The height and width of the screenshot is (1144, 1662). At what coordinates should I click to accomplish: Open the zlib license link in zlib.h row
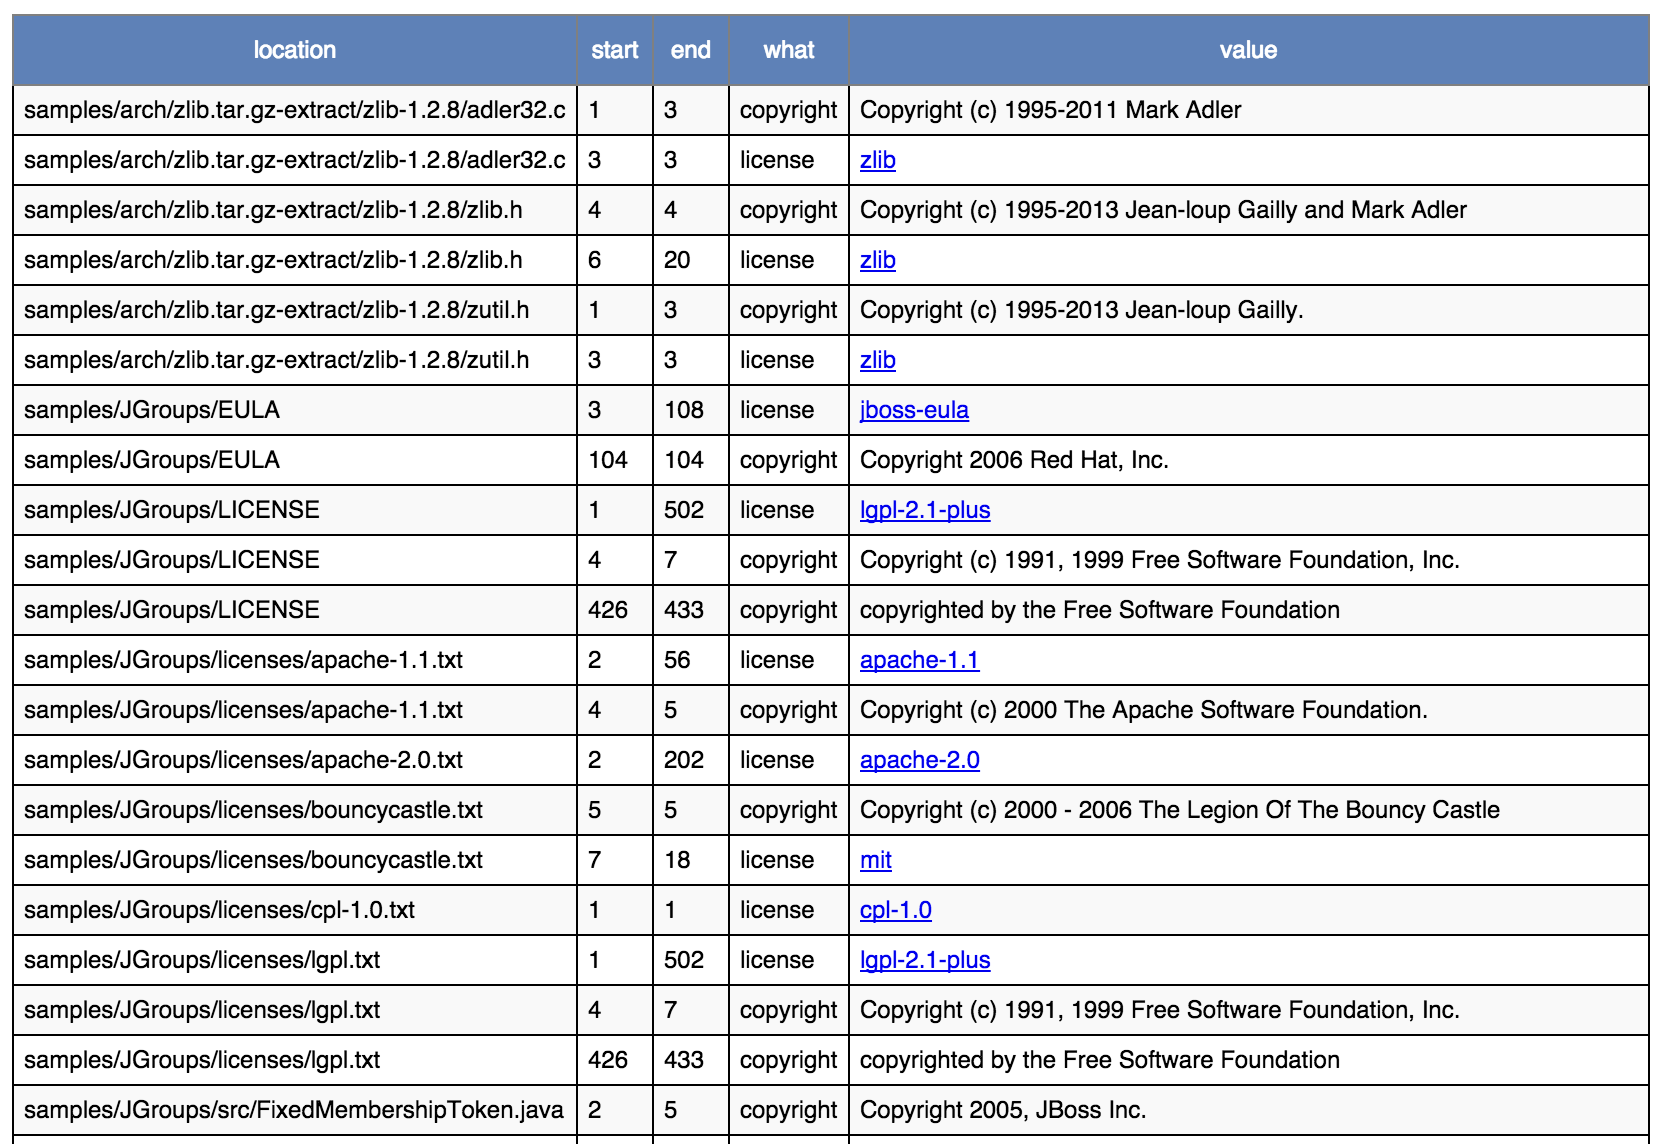877,260
